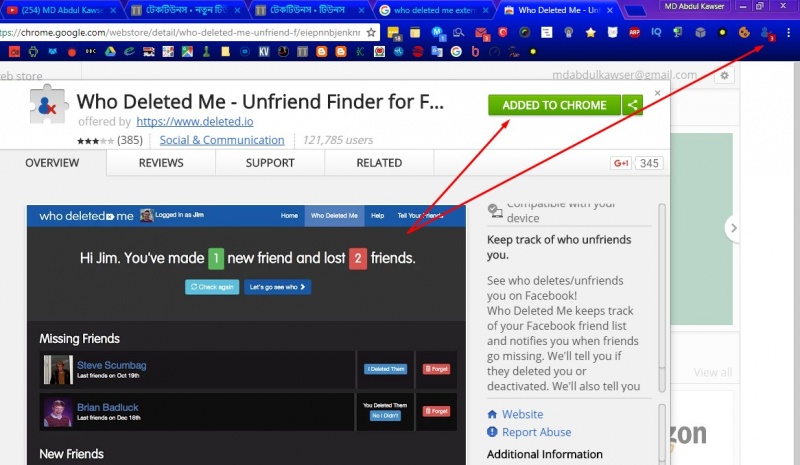Switch to the Reviews tab

point(161,163)
